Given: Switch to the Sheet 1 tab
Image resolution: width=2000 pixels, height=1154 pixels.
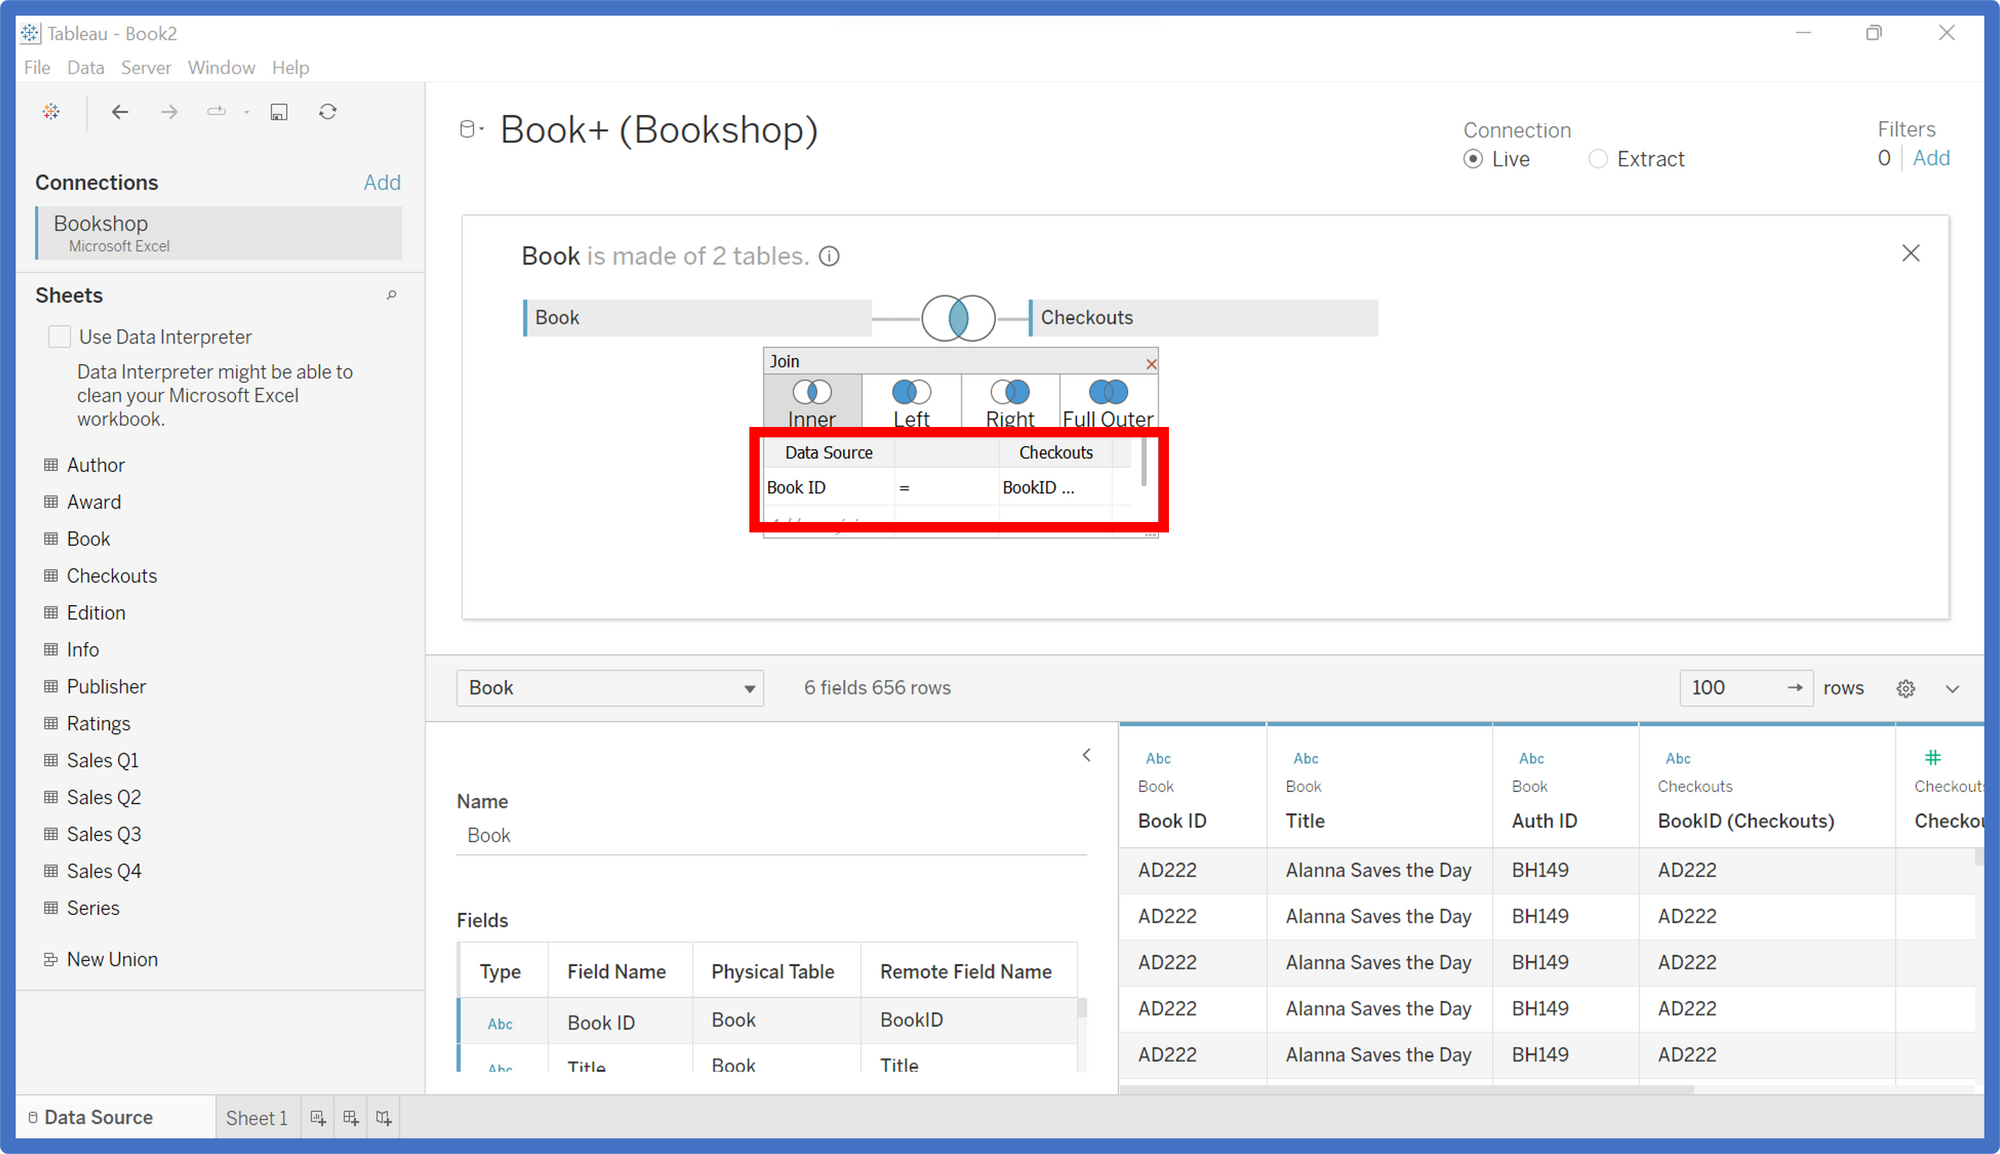Looking at the screenshot, I should 256,1118.
